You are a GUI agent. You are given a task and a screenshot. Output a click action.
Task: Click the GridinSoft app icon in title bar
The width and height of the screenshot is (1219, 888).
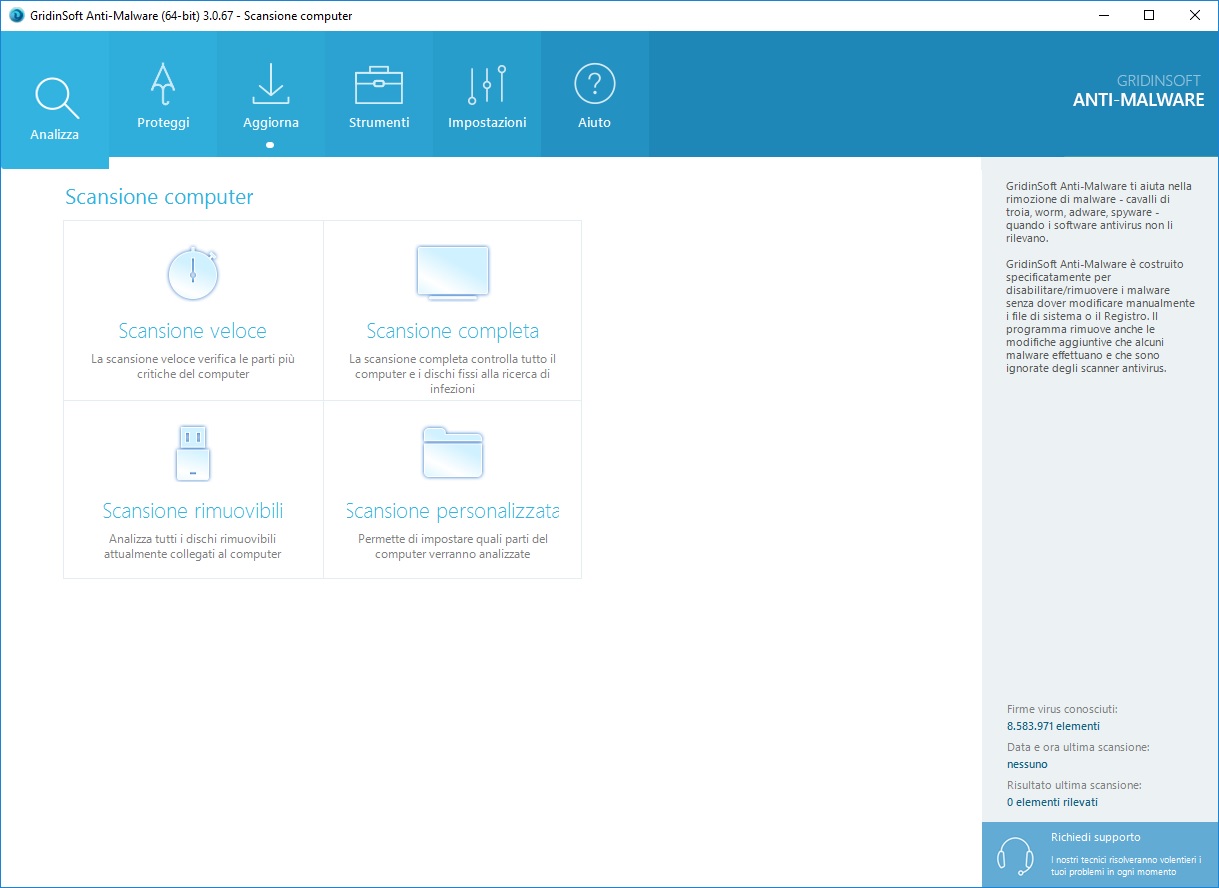[x=16, y=15]
